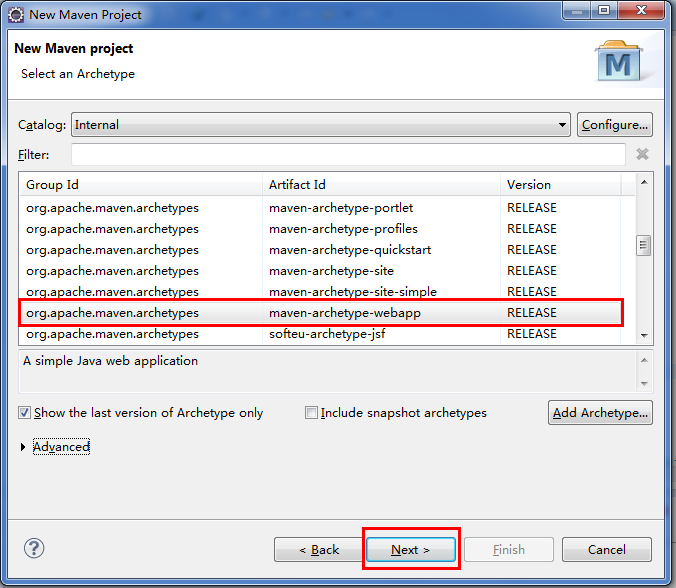This screenshot has width=676, height=588.
Task: Maximize the New Maven Project window
Action: [604, 10]
